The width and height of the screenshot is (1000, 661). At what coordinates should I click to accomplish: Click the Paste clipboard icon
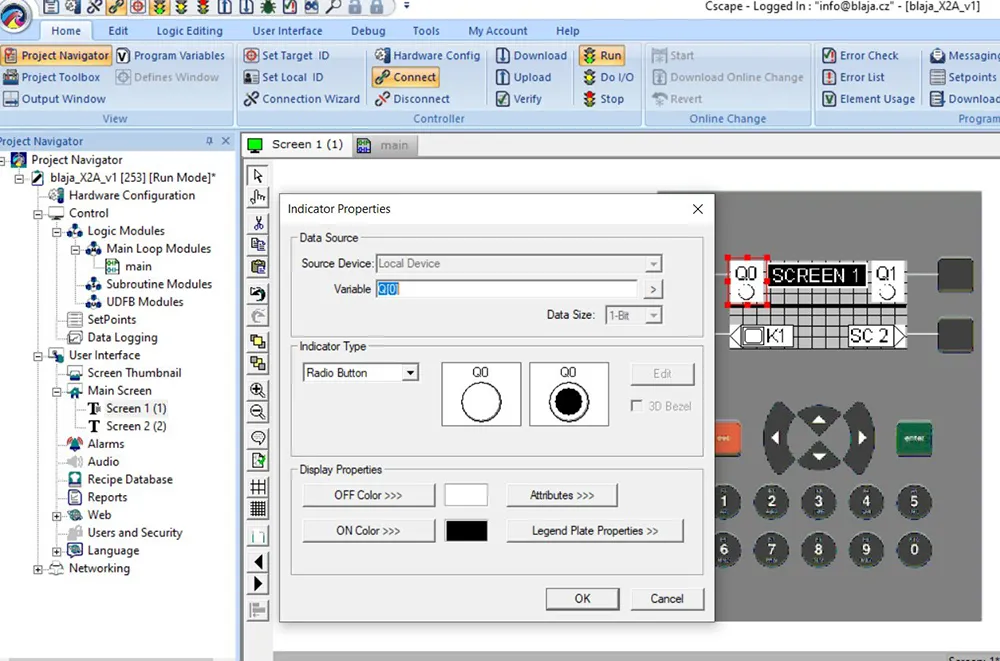[258, 267]
